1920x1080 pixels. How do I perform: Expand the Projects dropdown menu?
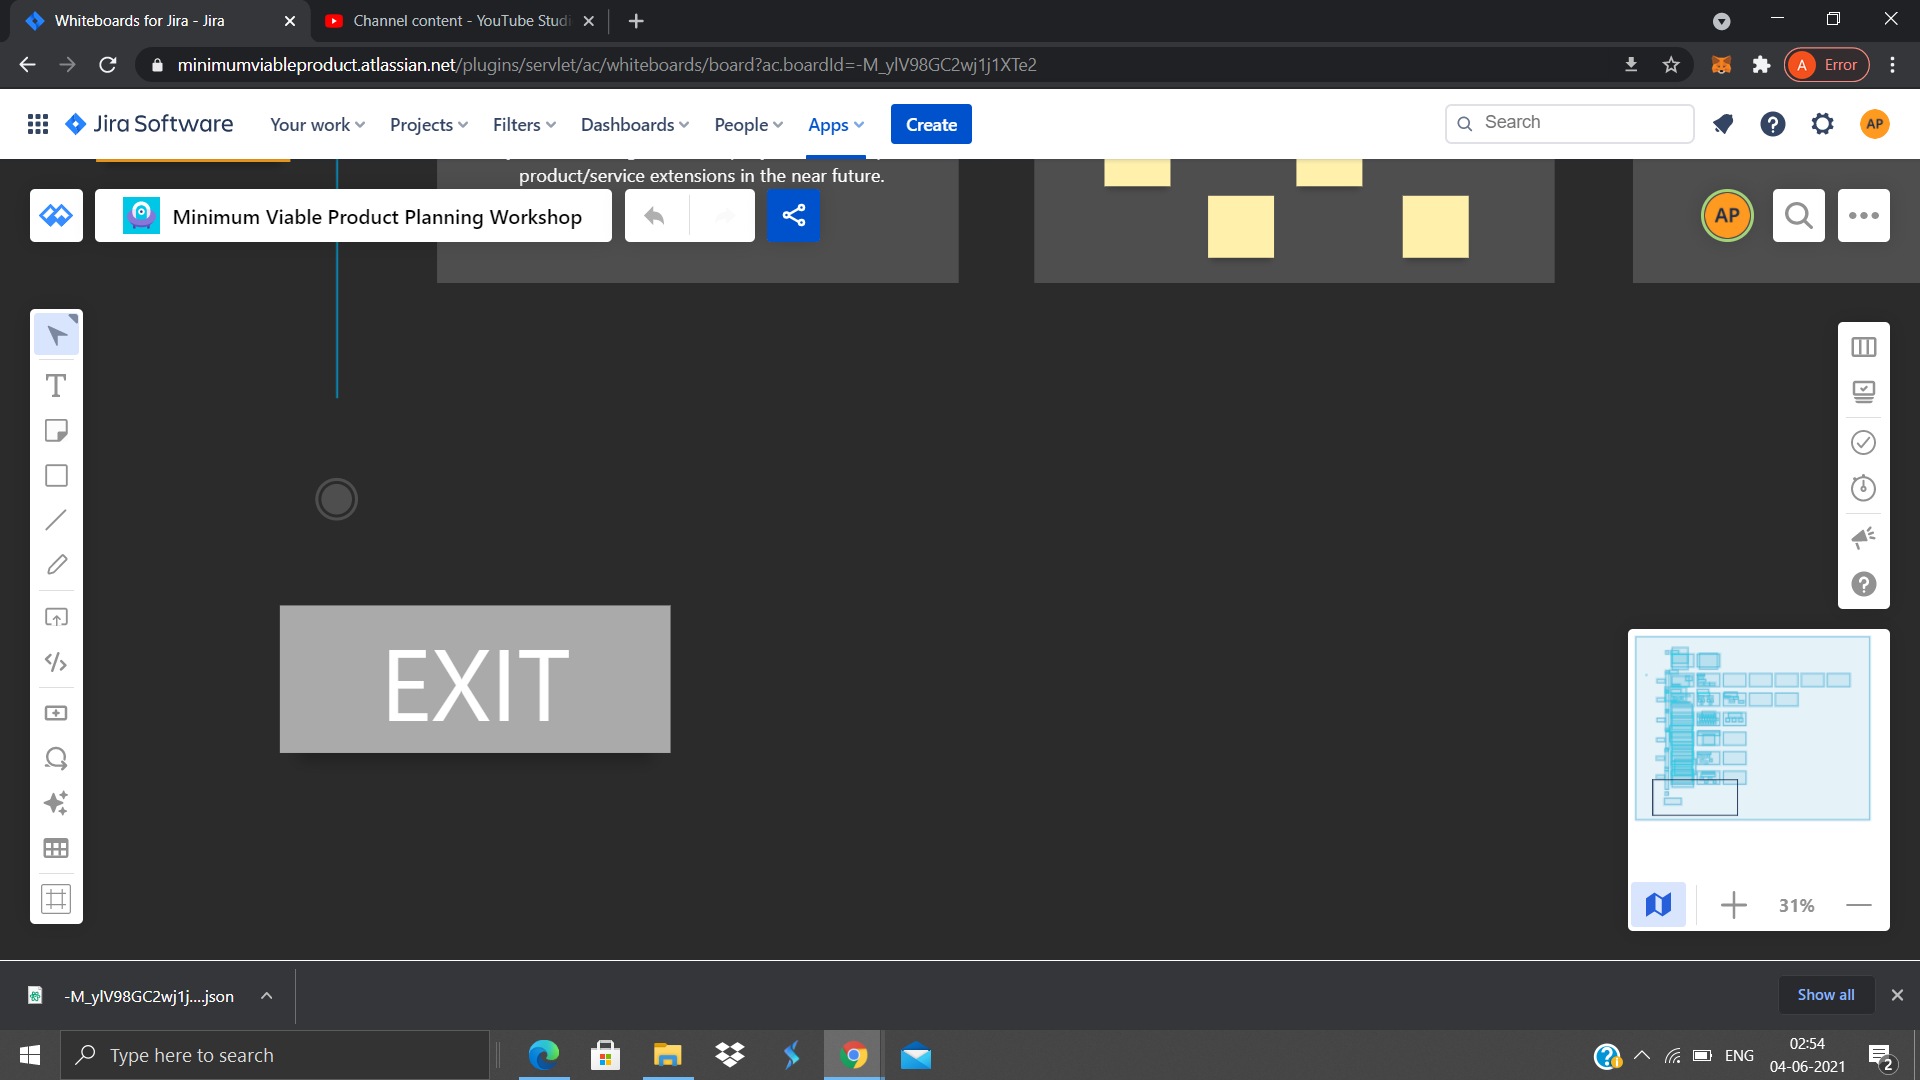(428, 124)
